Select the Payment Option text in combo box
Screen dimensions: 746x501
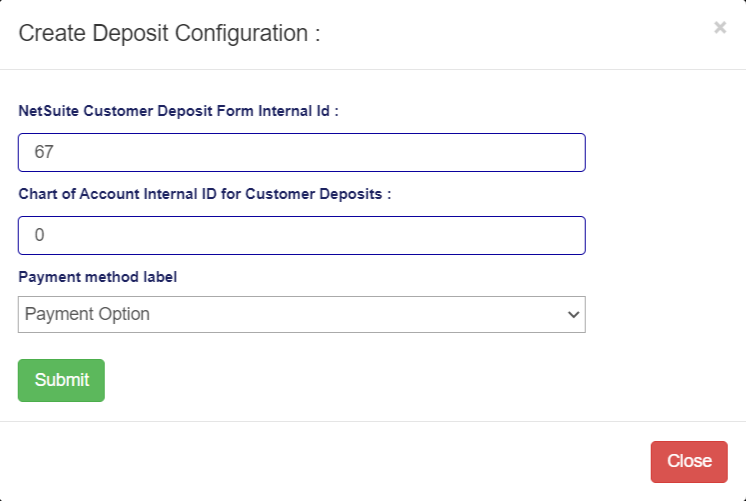pyautogui.click(x=88, y=314)
